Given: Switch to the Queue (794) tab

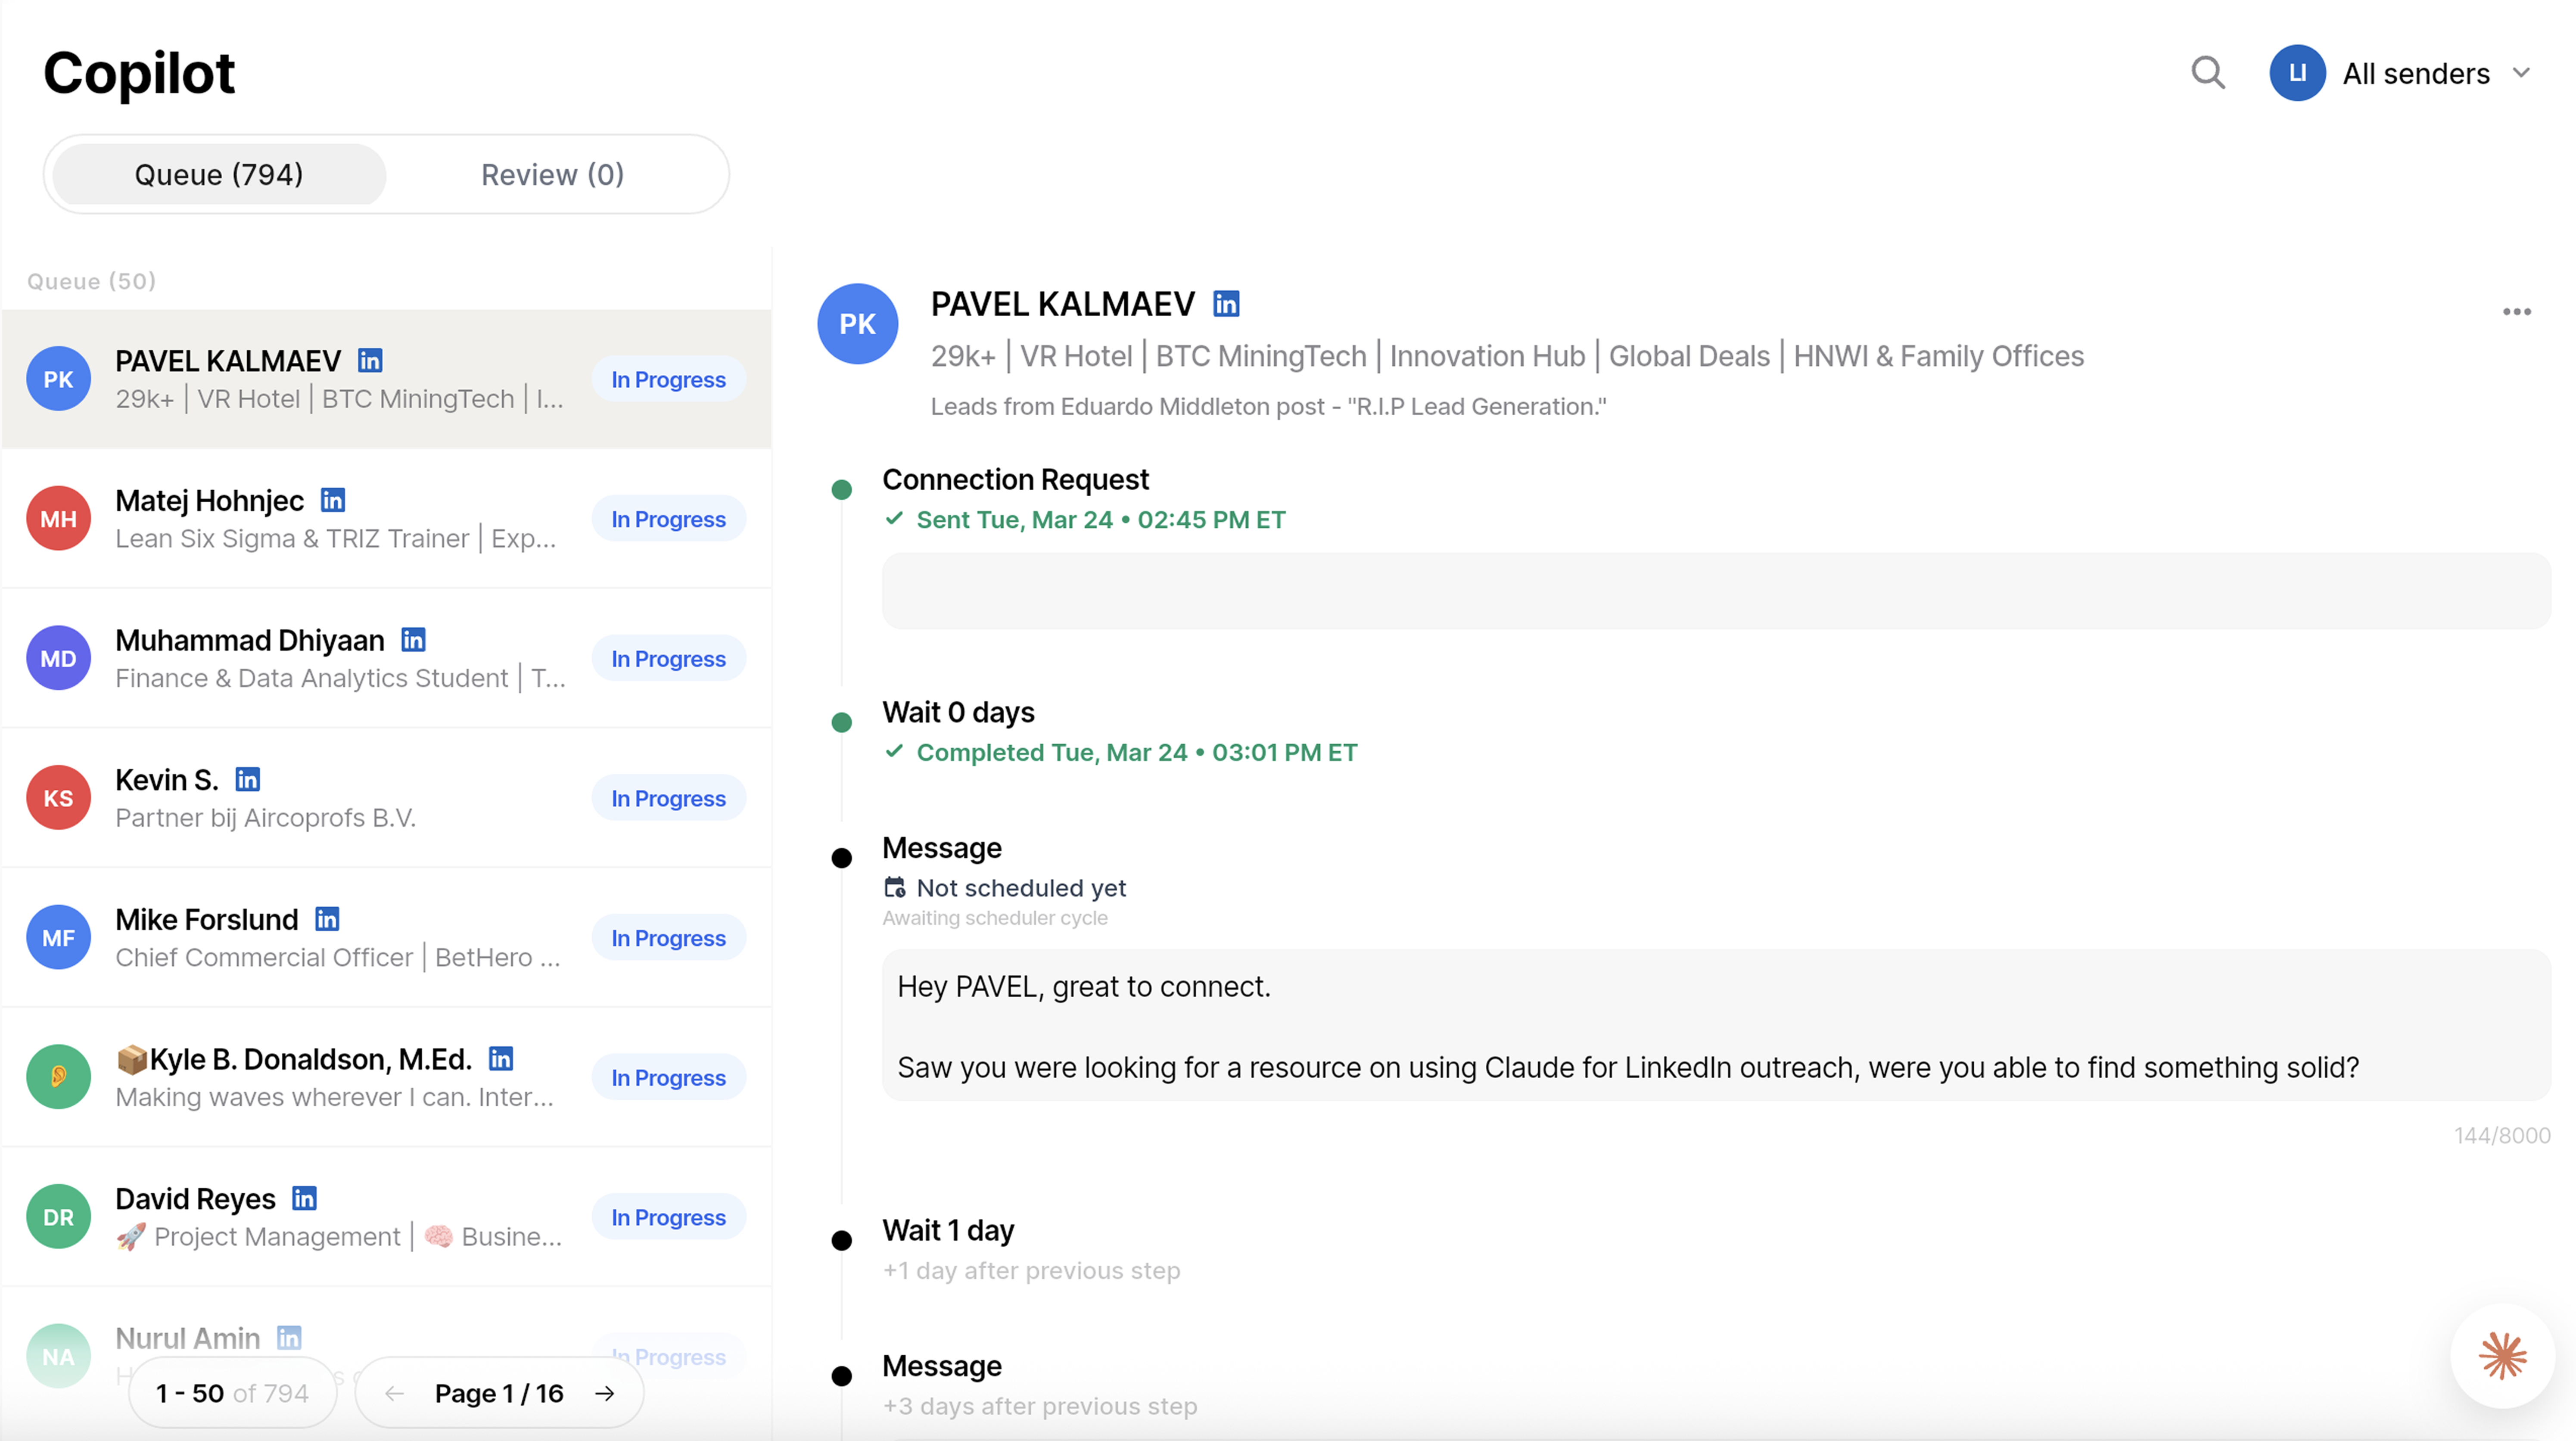Looking at the screenshot, I should [219, 175].
